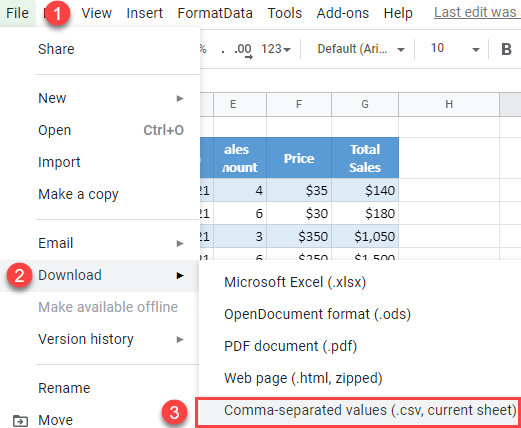Viewport: 521px width, 428px height.
Task: Click the decrease decimal places dot icon
Action: [x=223, y=52]
